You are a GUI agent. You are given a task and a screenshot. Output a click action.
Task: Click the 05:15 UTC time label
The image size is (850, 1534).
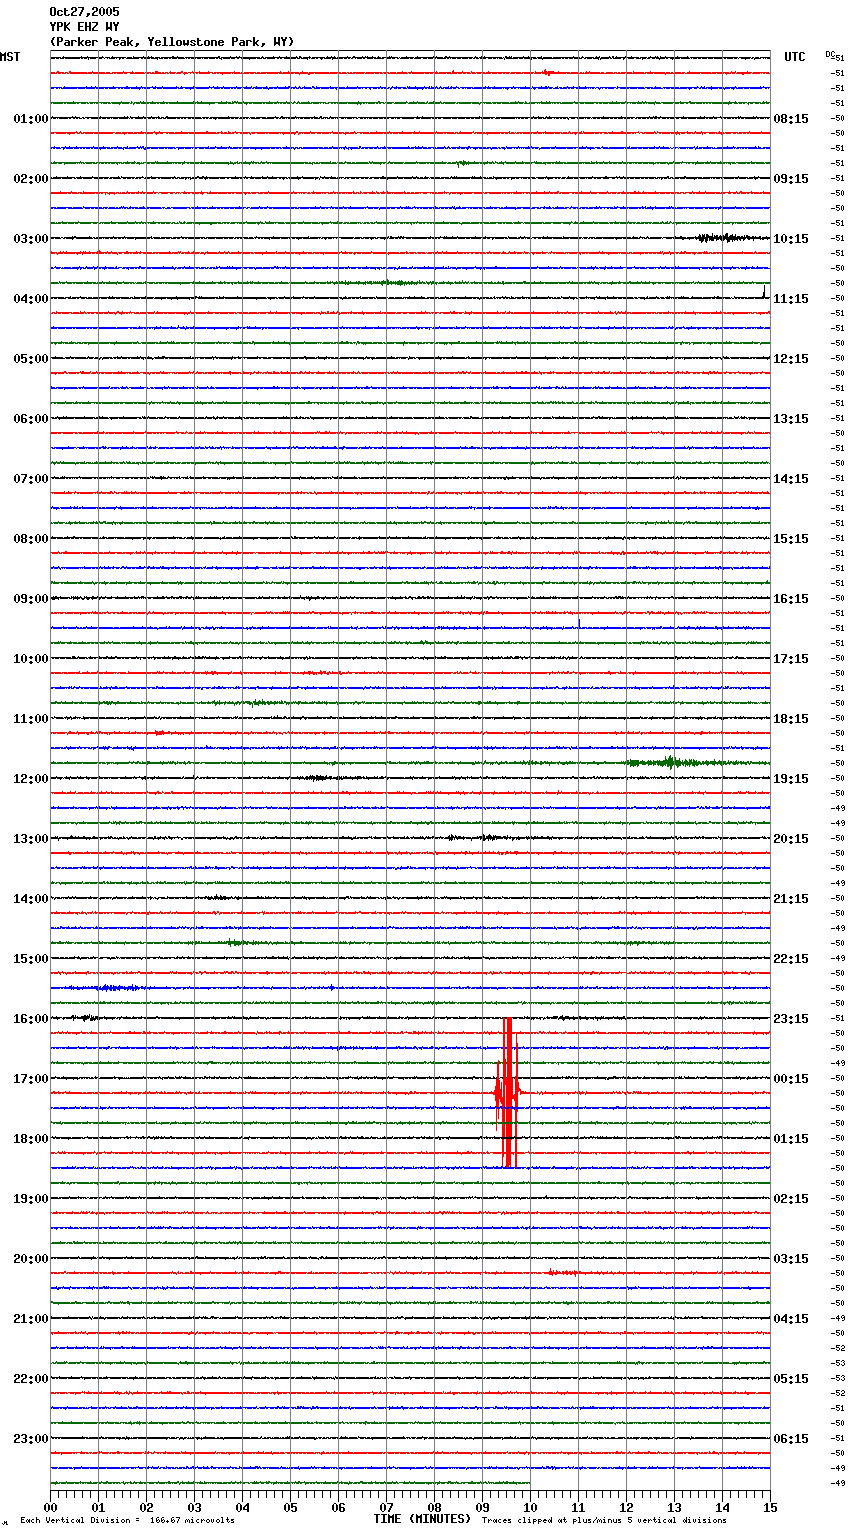[x=791, y=1379]
